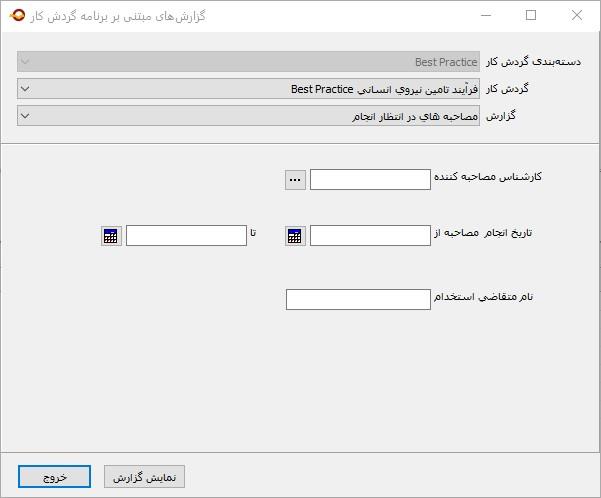601x498 pixels.
Task: Focus the interviewer expert text field
Action: click(x=370, y=180)
